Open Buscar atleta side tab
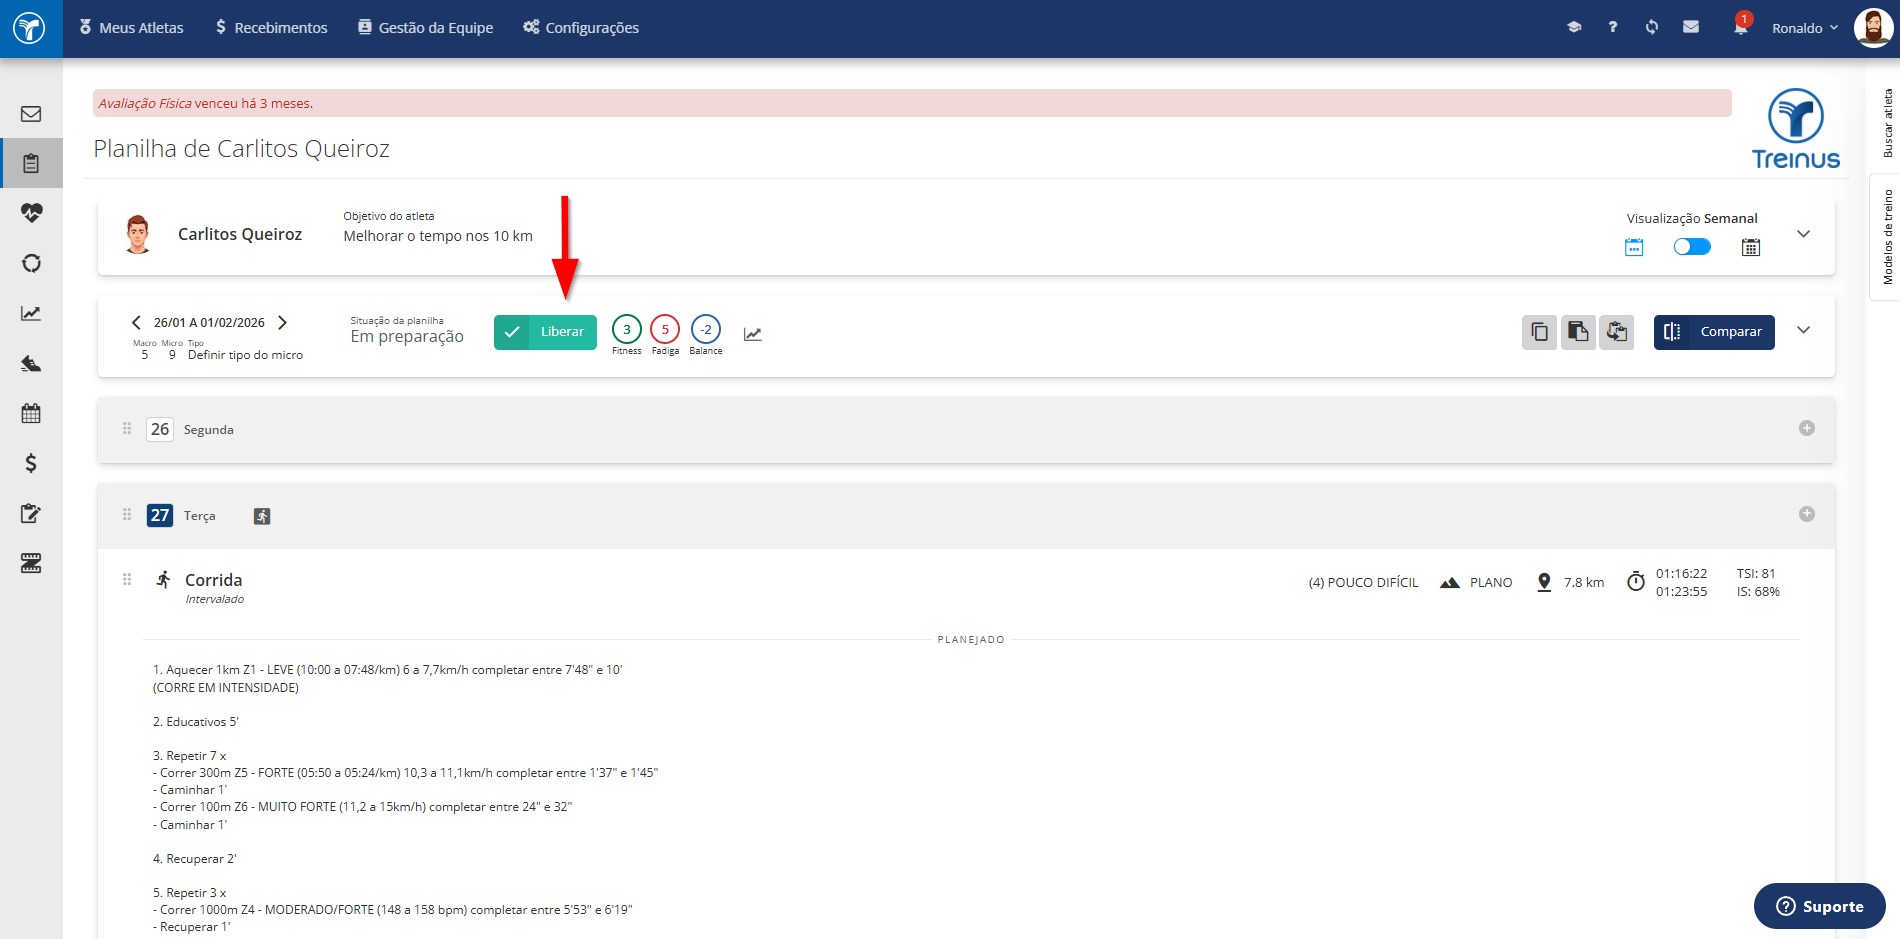 [1887, 122]
